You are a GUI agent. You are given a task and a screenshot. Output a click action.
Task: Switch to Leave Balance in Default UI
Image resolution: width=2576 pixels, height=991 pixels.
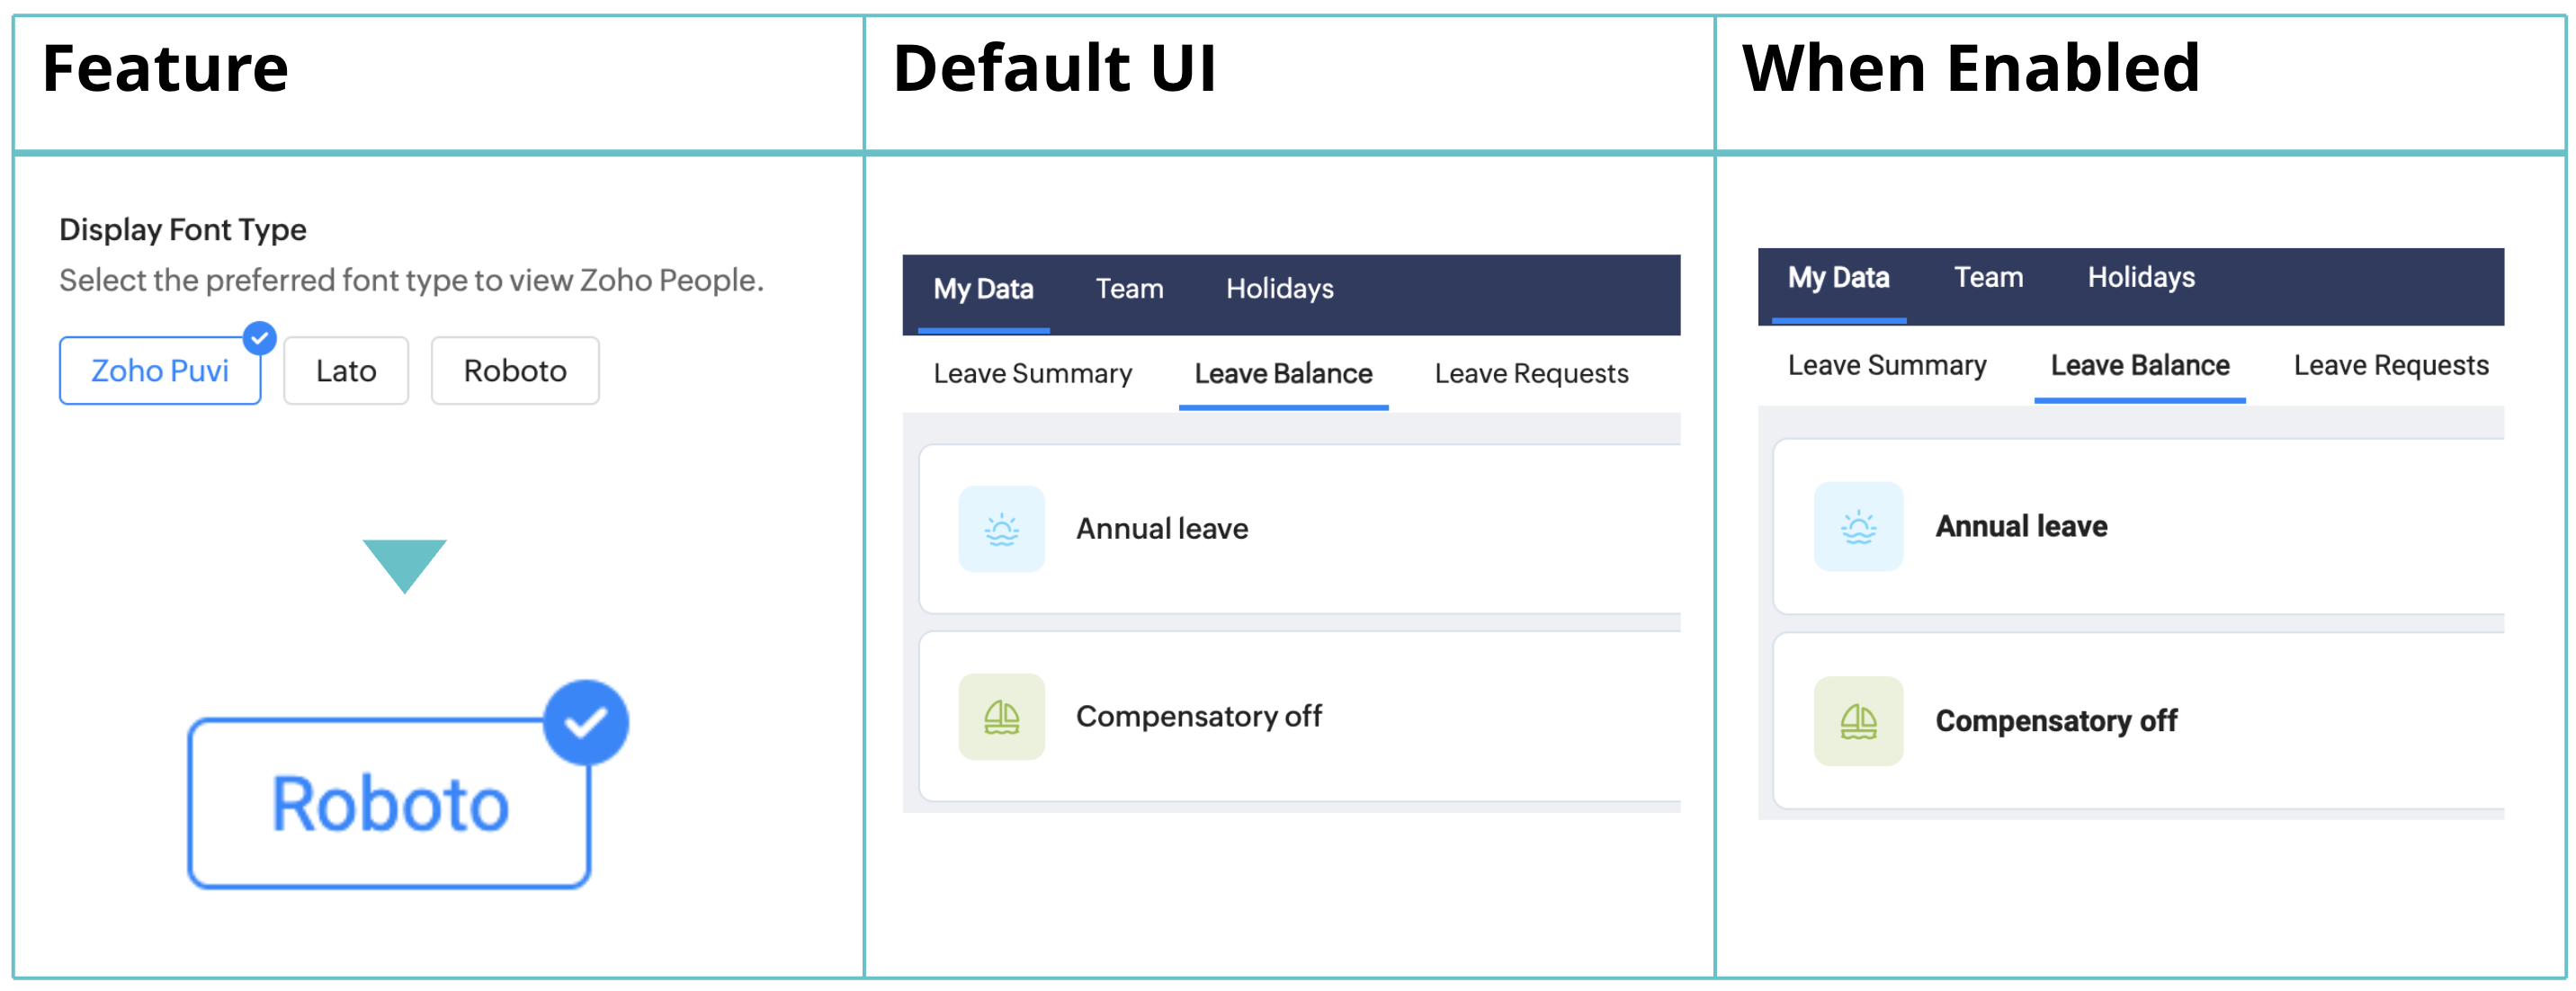[1283, 374]
